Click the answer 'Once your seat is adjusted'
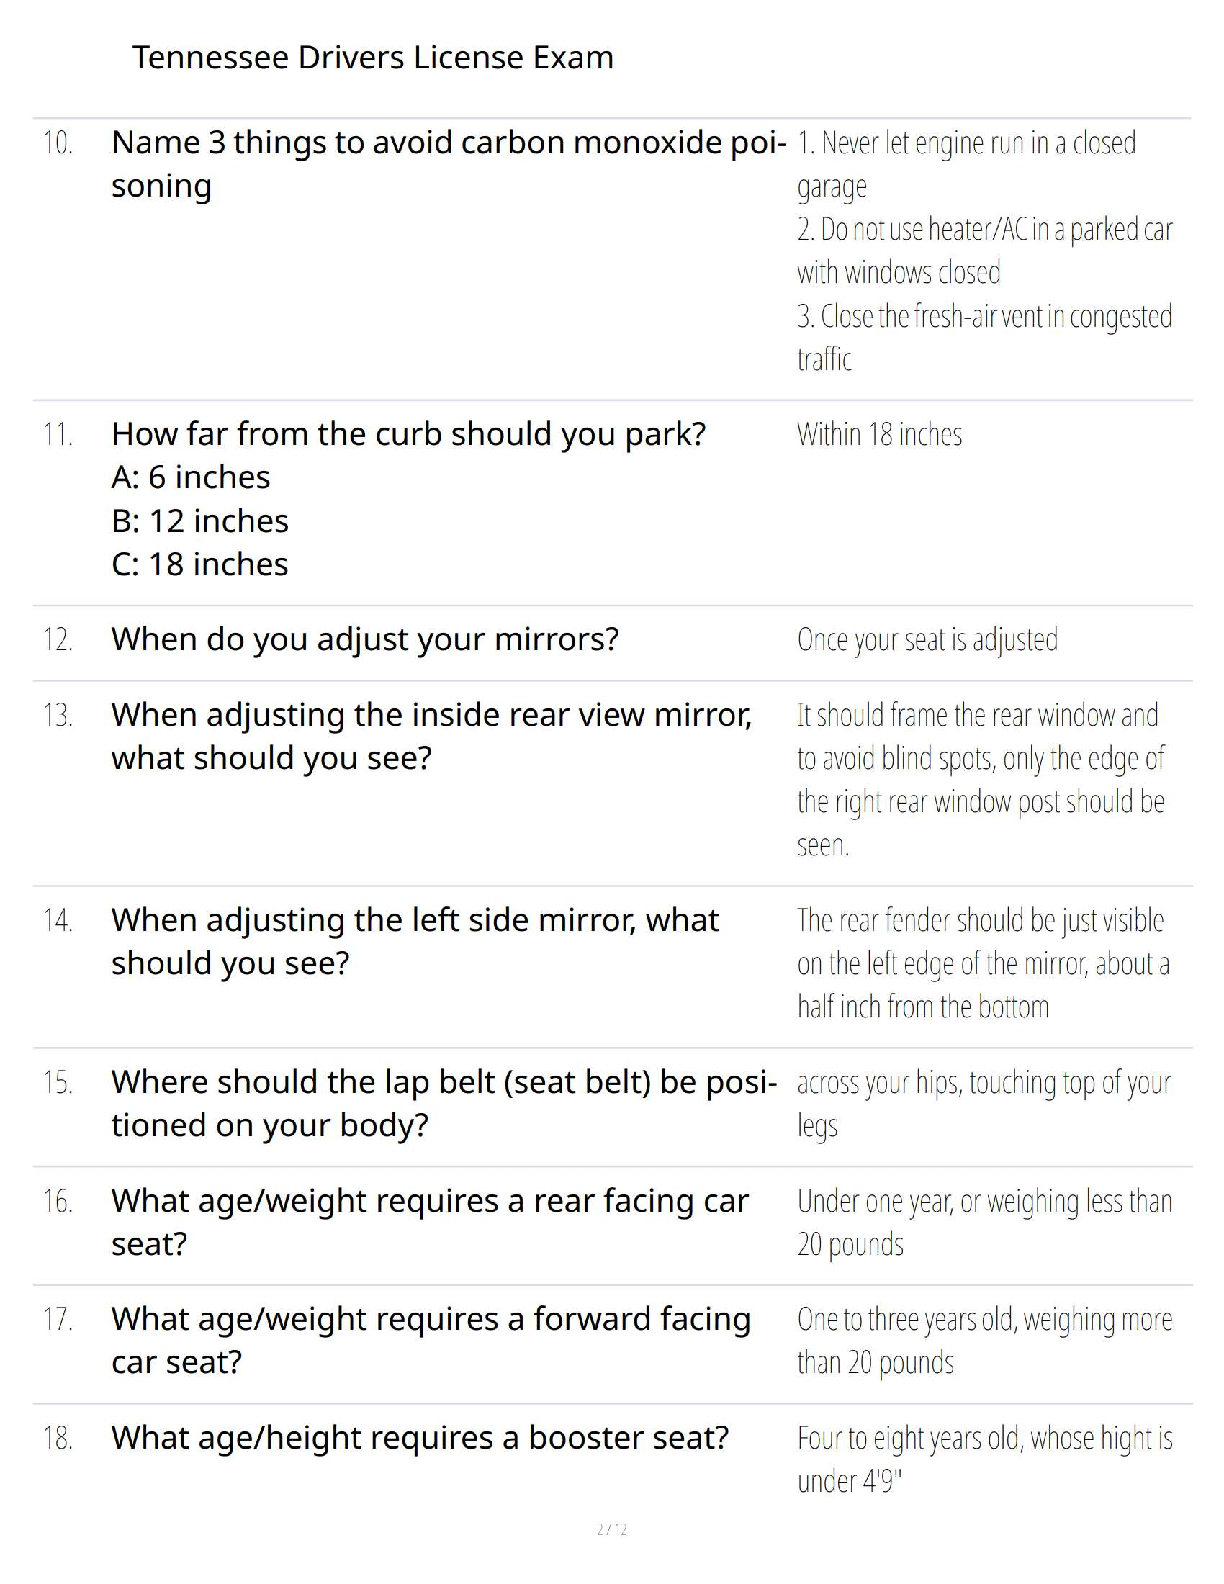Image resolution: width=1224 pixels, height=1584 pixels. pyautogui.click(x=927, y=640)
